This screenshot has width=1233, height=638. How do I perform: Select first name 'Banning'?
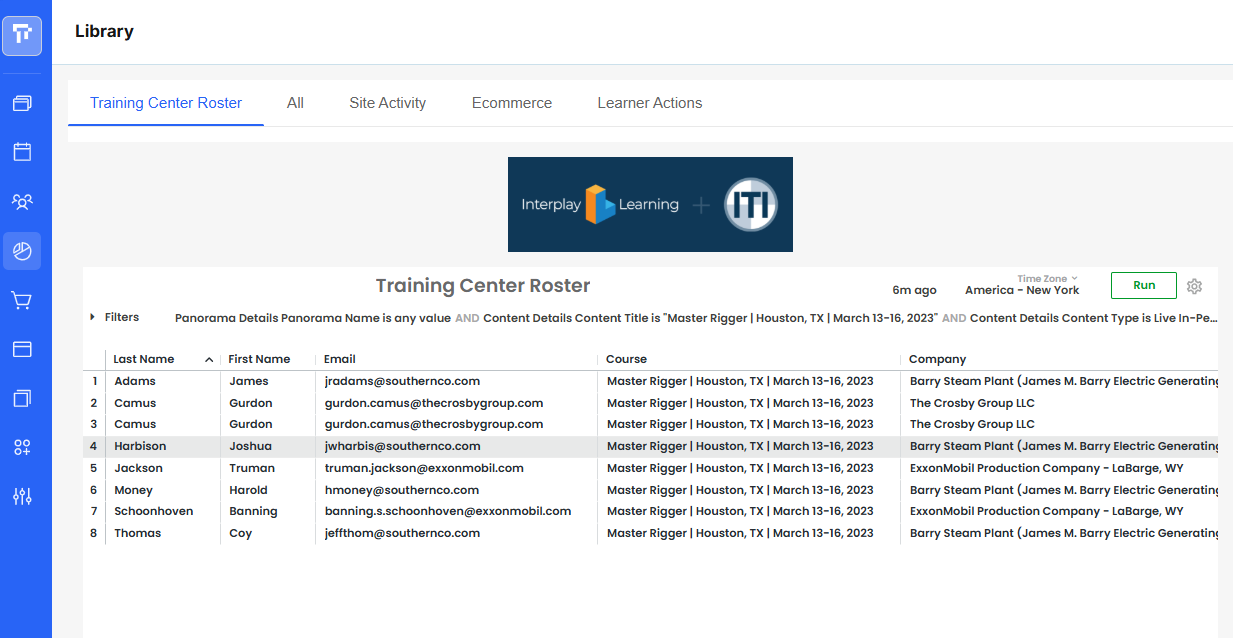click(253, 511)
